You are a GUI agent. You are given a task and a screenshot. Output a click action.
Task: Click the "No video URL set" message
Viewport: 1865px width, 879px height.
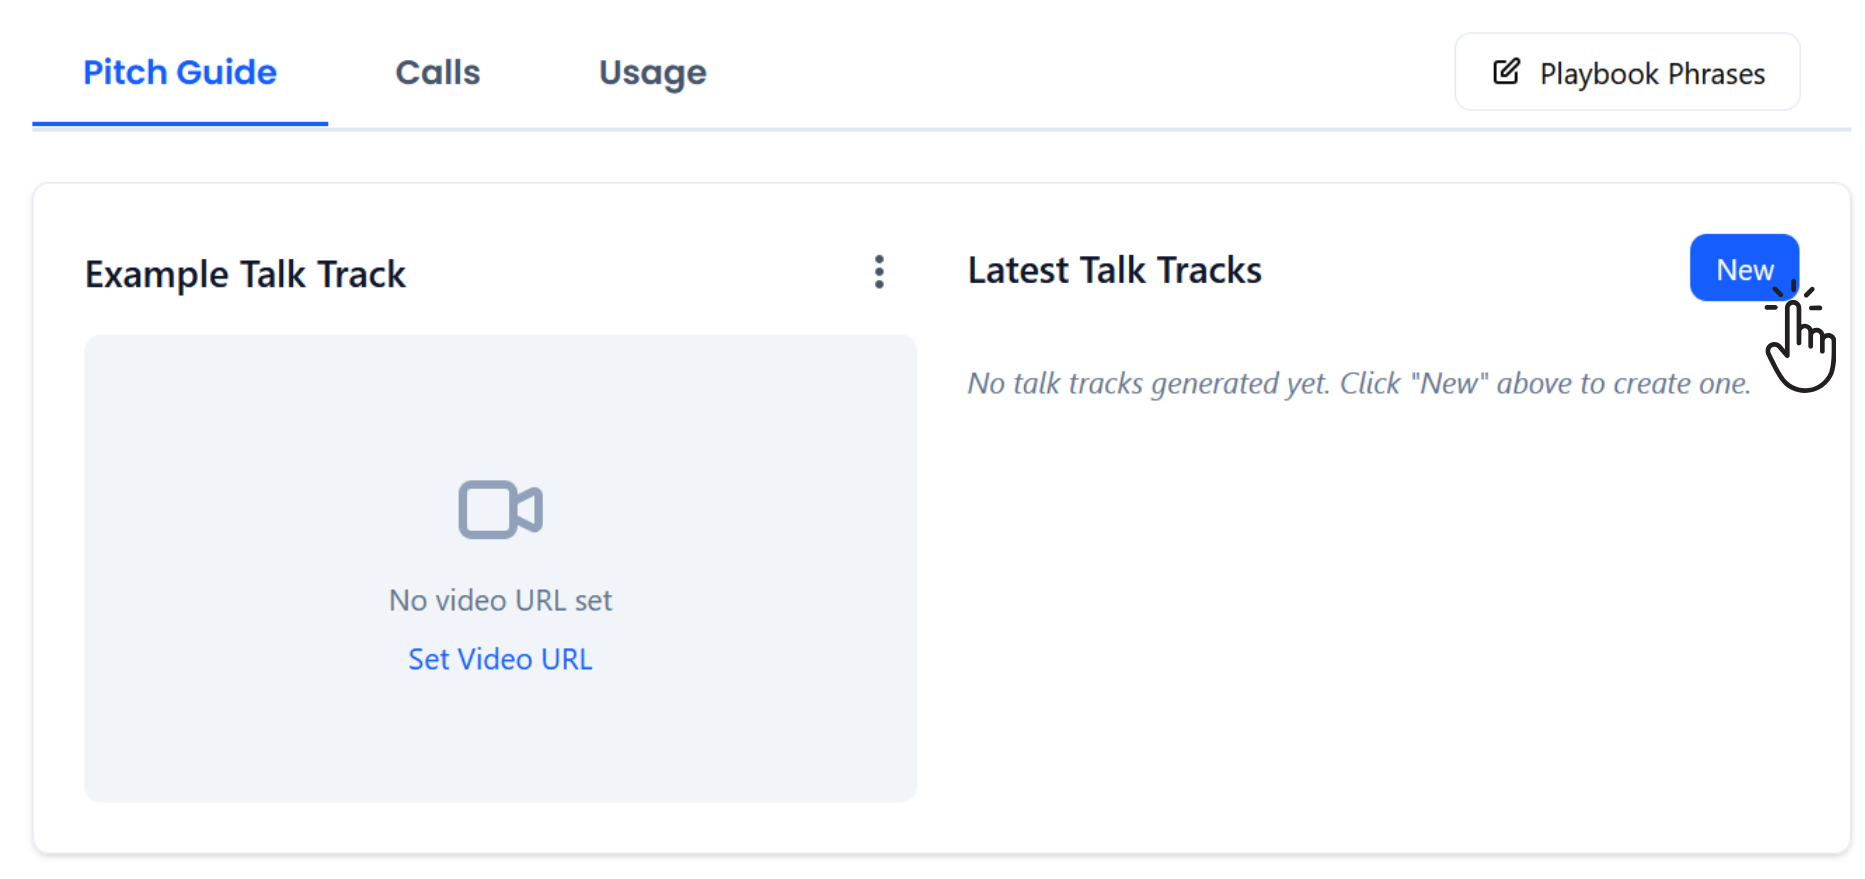(500, 600)
